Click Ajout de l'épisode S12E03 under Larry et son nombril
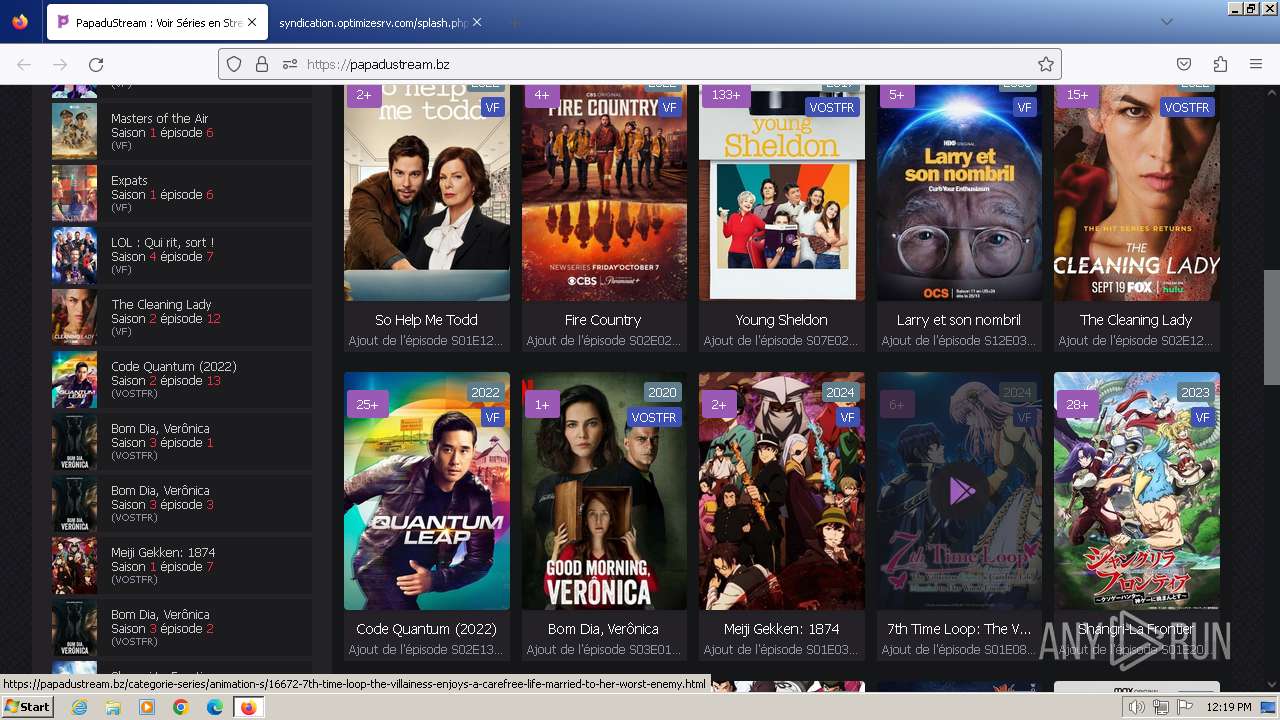 [959, 341]
